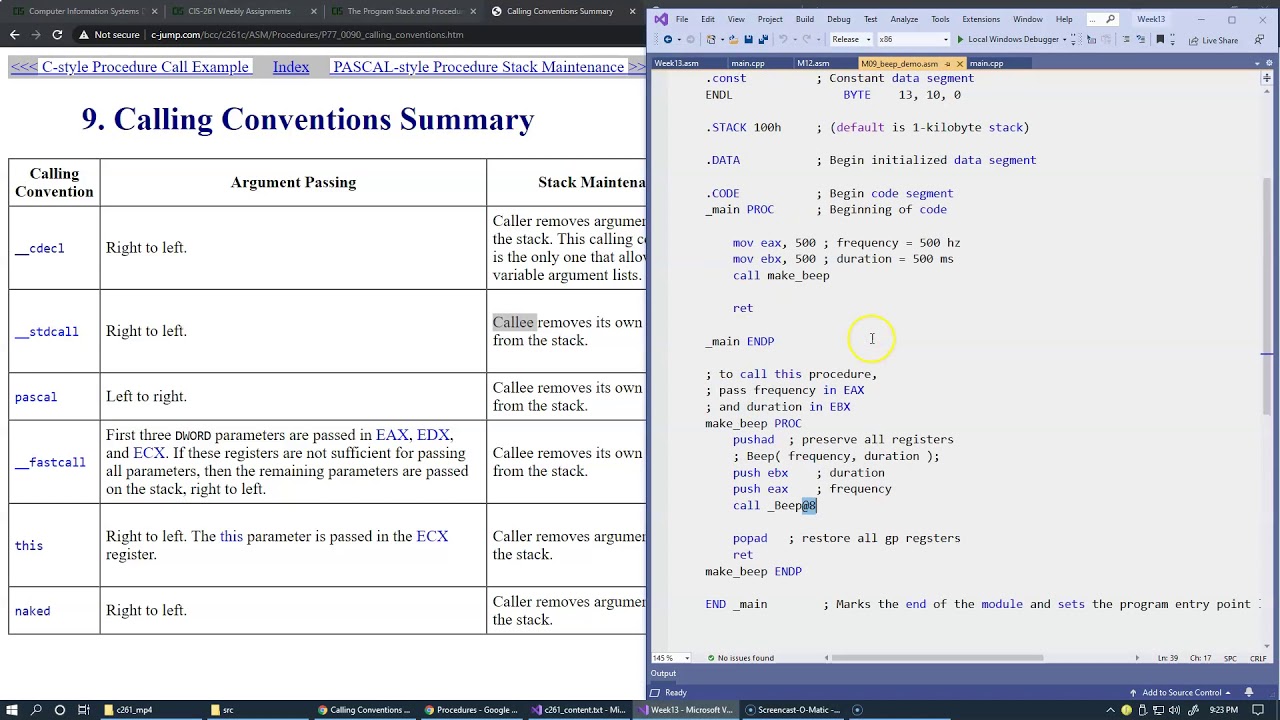Open Live Share in Visual Studio
This screenshot has width=1280, height=720.
click(x=1213, y=40)
